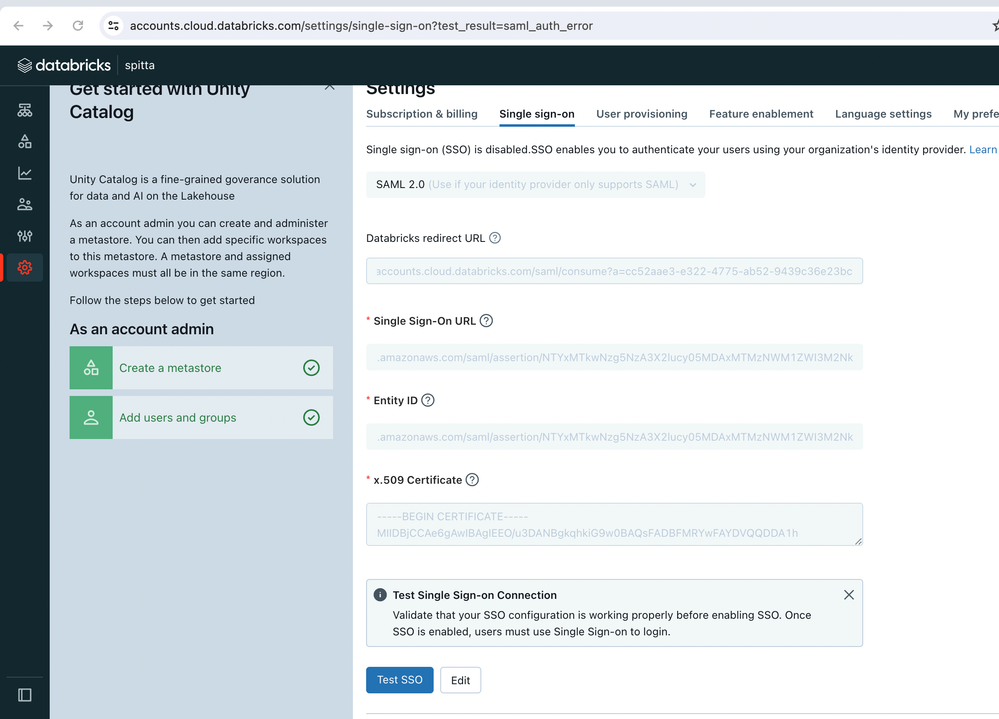Viewport: 999px width, 719px height.
Task: Click the sliders icon in left sidebar
Action: click(25, 236)
